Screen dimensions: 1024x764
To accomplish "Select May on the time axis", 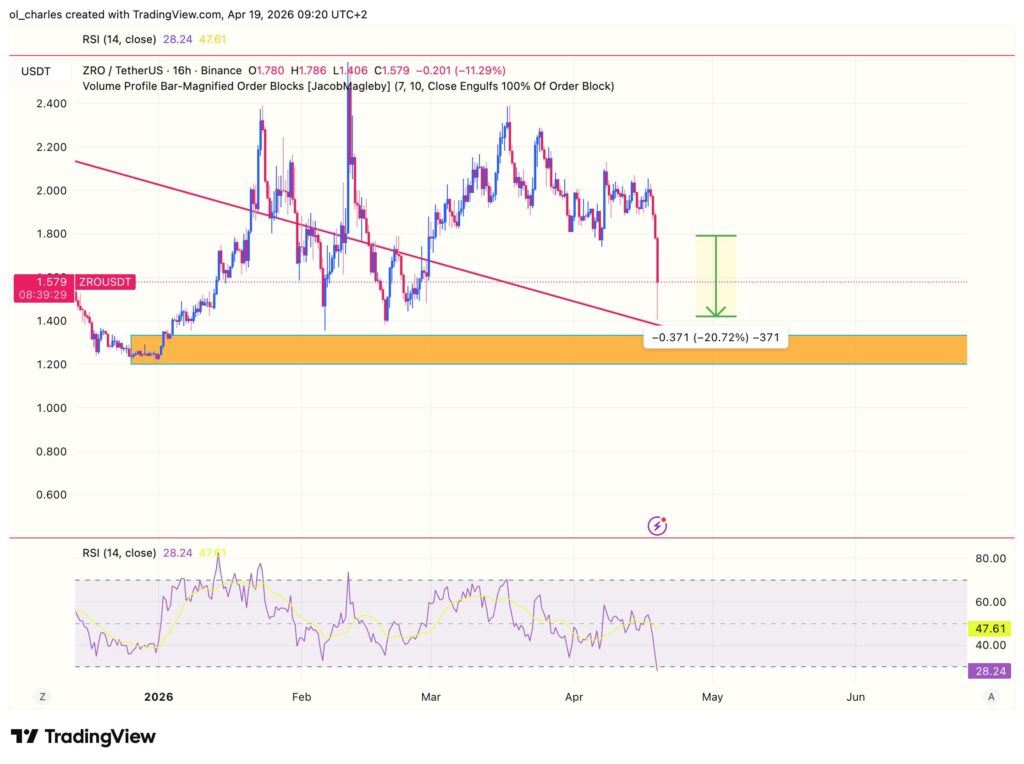I will tap(712, 696).
